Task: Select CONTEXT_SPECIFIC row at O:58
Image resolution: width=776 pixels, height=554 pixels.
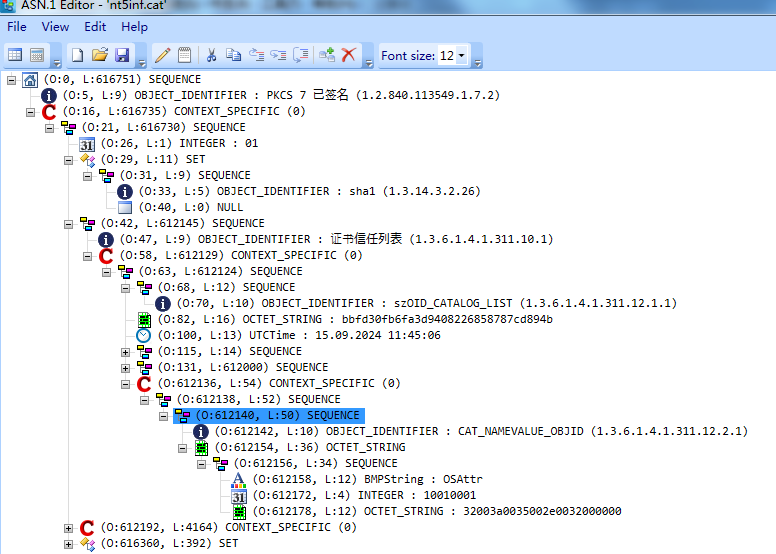Action: point(241,255)
